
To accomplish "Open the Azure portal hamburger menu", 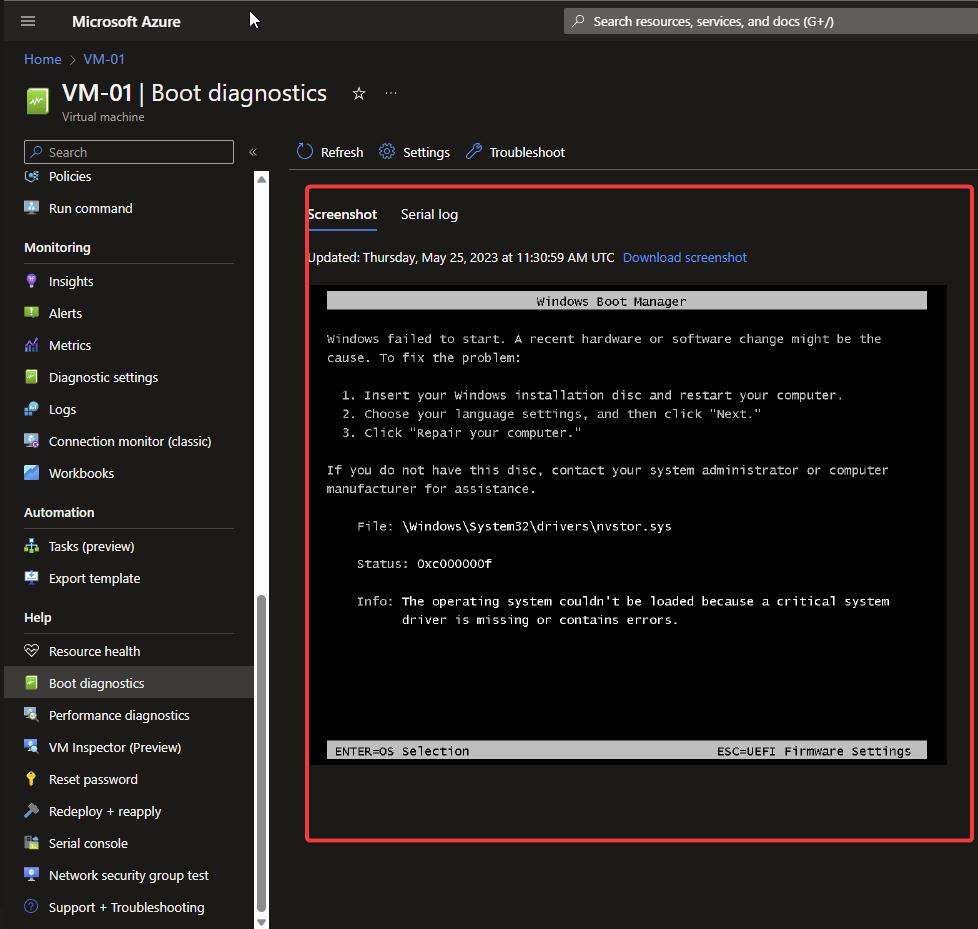I will [x=27, y=21].
